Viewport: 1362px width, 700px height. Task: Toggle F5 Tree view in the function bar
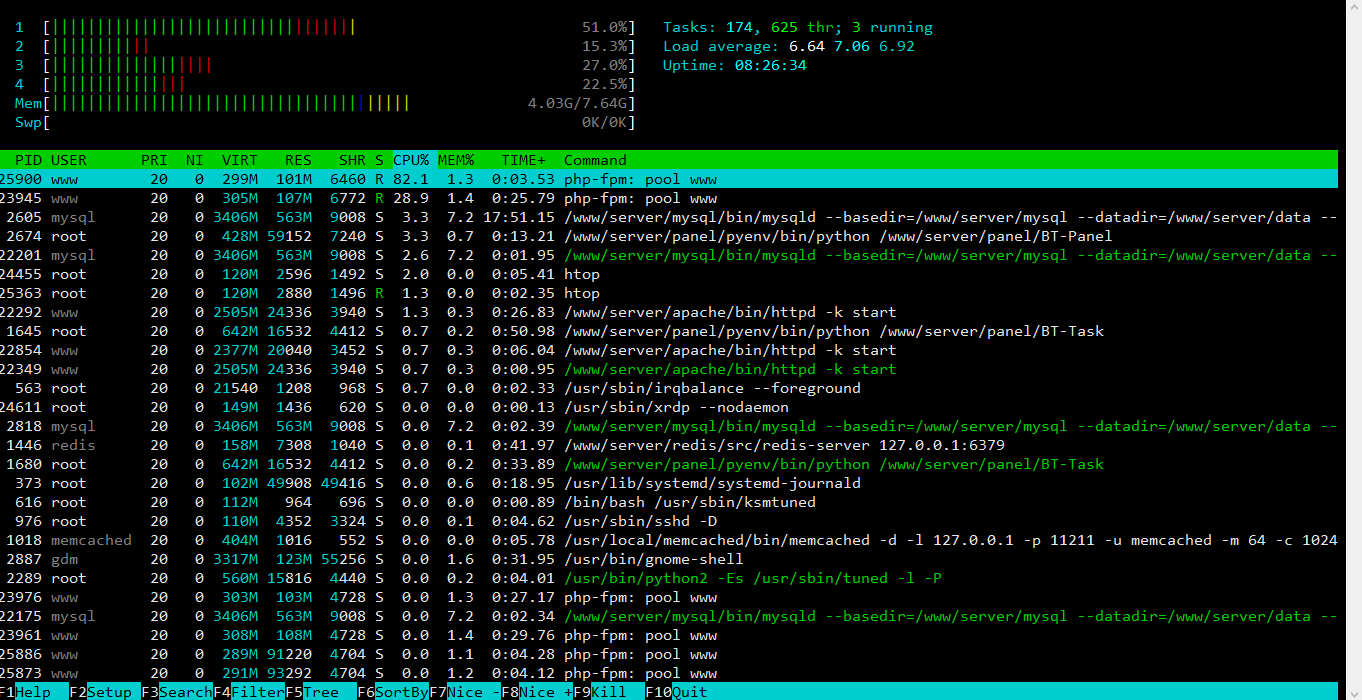tap(322, 692)
